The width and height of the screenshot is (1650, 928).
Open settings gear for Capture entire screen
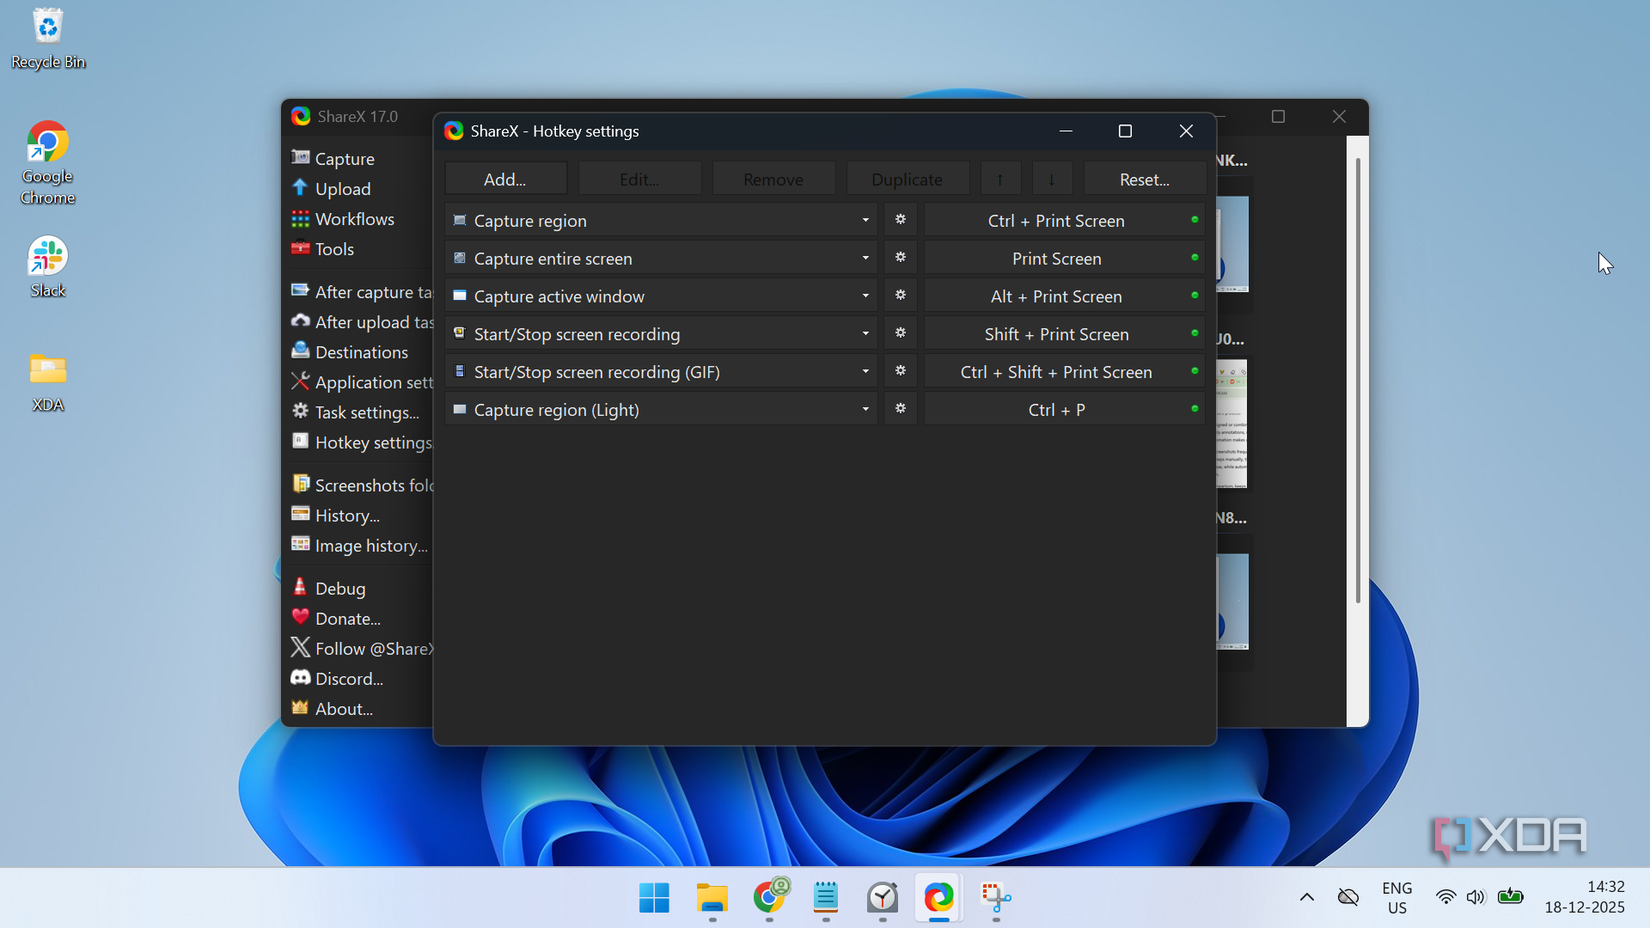pyautogui.click(x=900, y=258)
